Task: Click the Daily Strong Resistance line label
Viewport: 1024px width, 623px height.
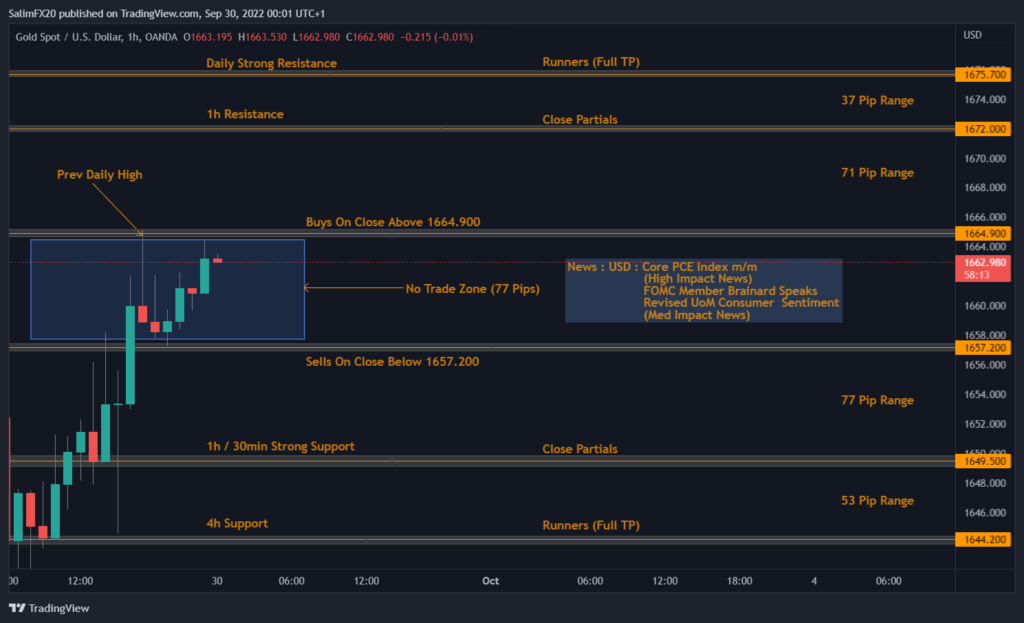Action: [x=271, y=63]
